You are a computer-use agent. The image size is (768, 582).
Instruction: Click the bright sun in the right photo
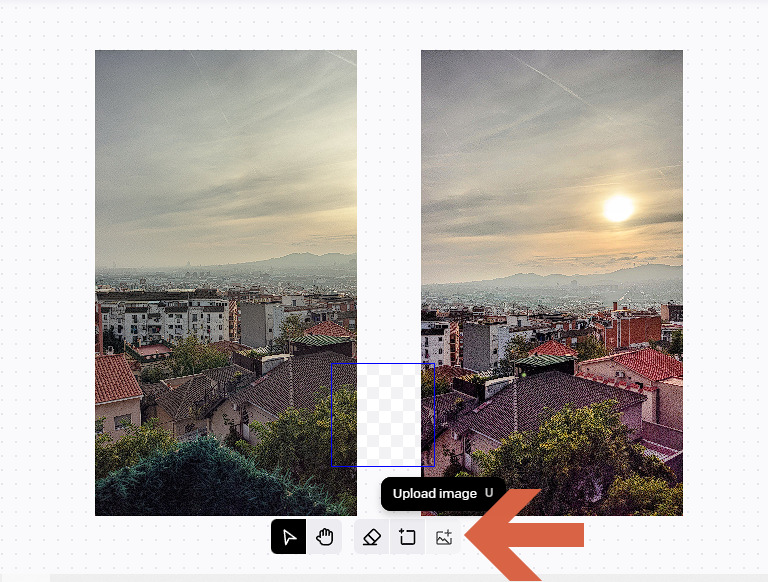point(618,208)
